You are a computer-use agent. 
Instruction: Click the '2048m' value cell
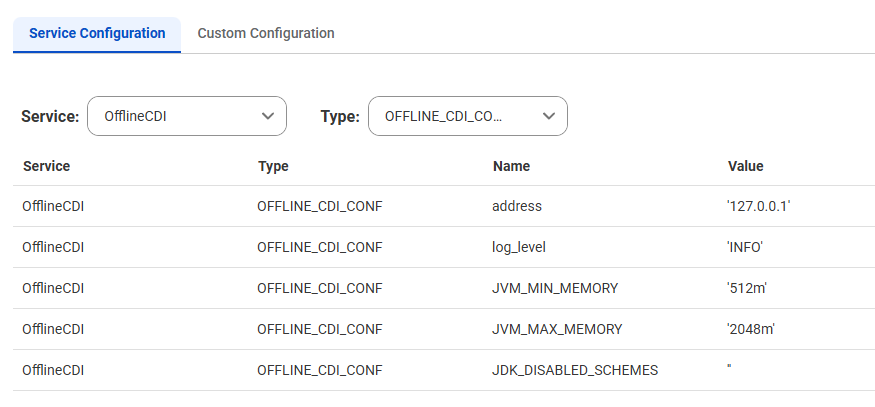tap(751, 329)
